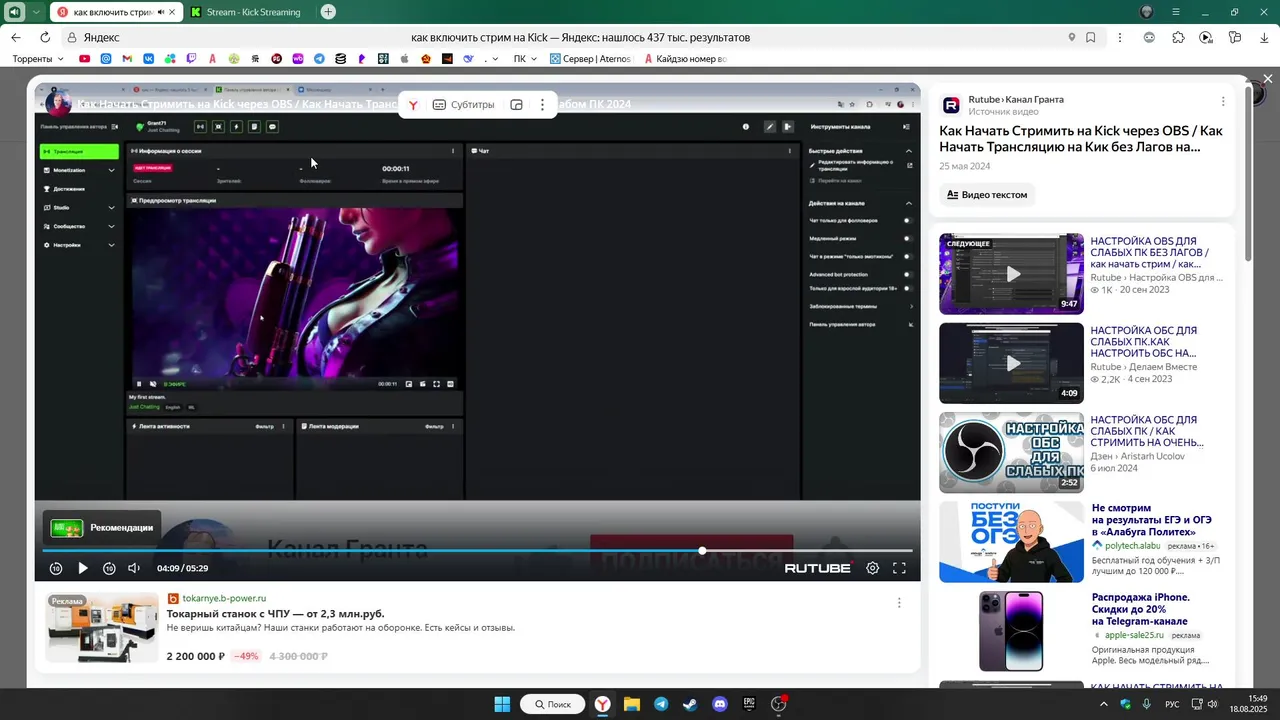Play the Rutube video

click(83, 568)
